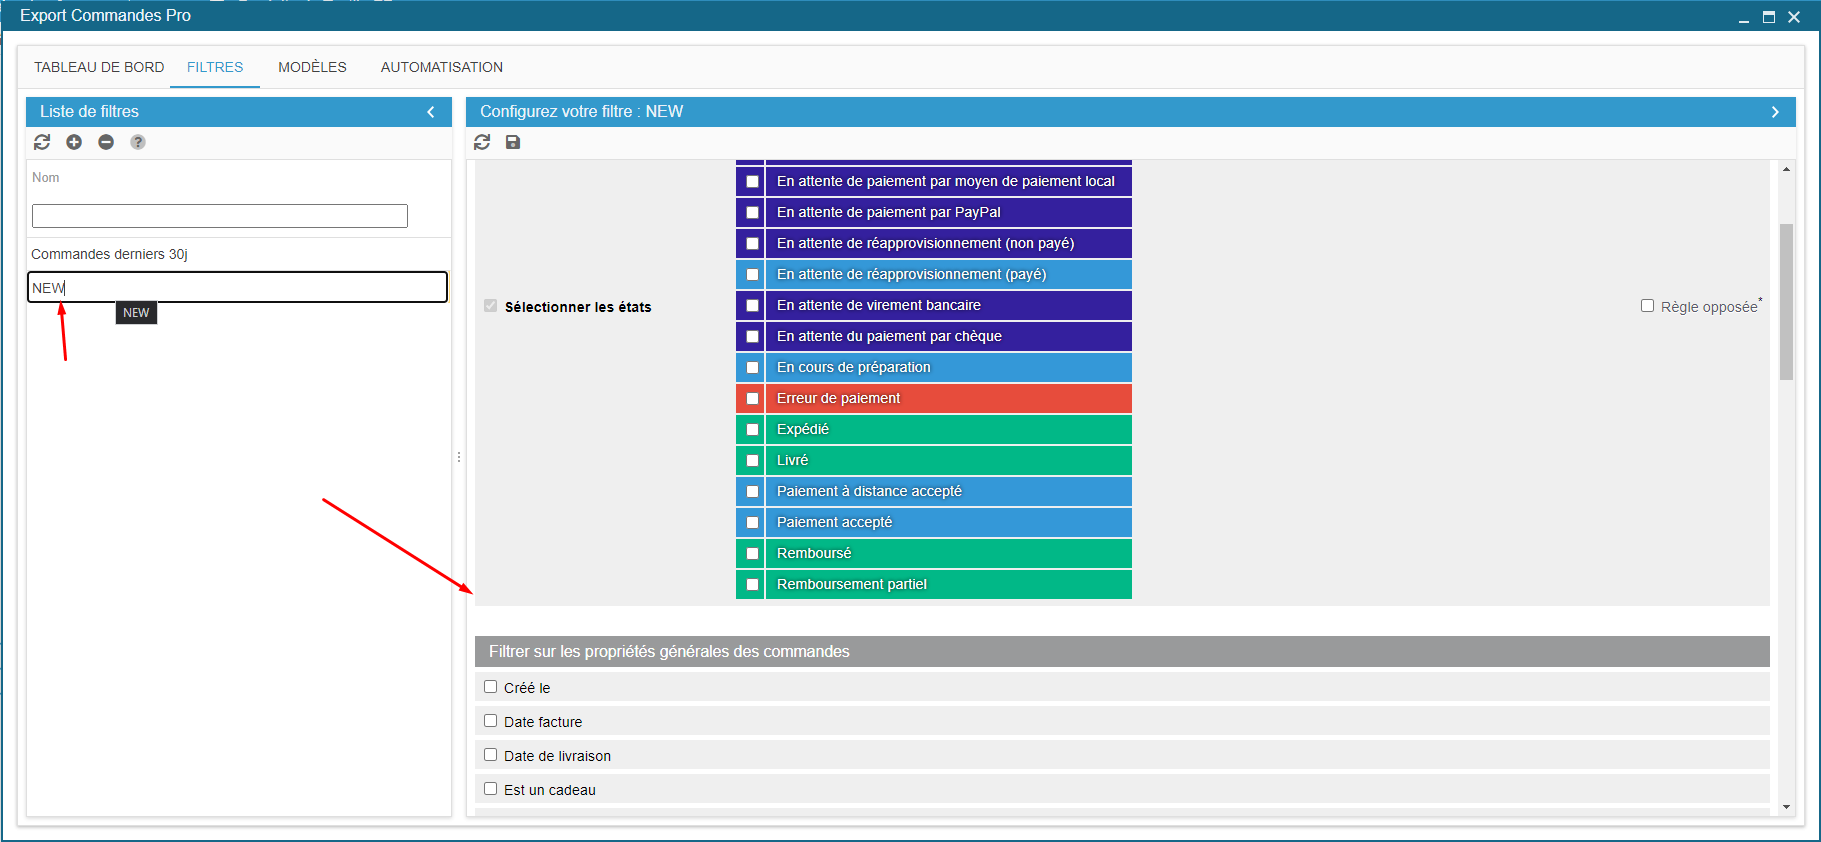Reload the filter configuration panel
The image size is (1821, 842).
tap(482, 142)
